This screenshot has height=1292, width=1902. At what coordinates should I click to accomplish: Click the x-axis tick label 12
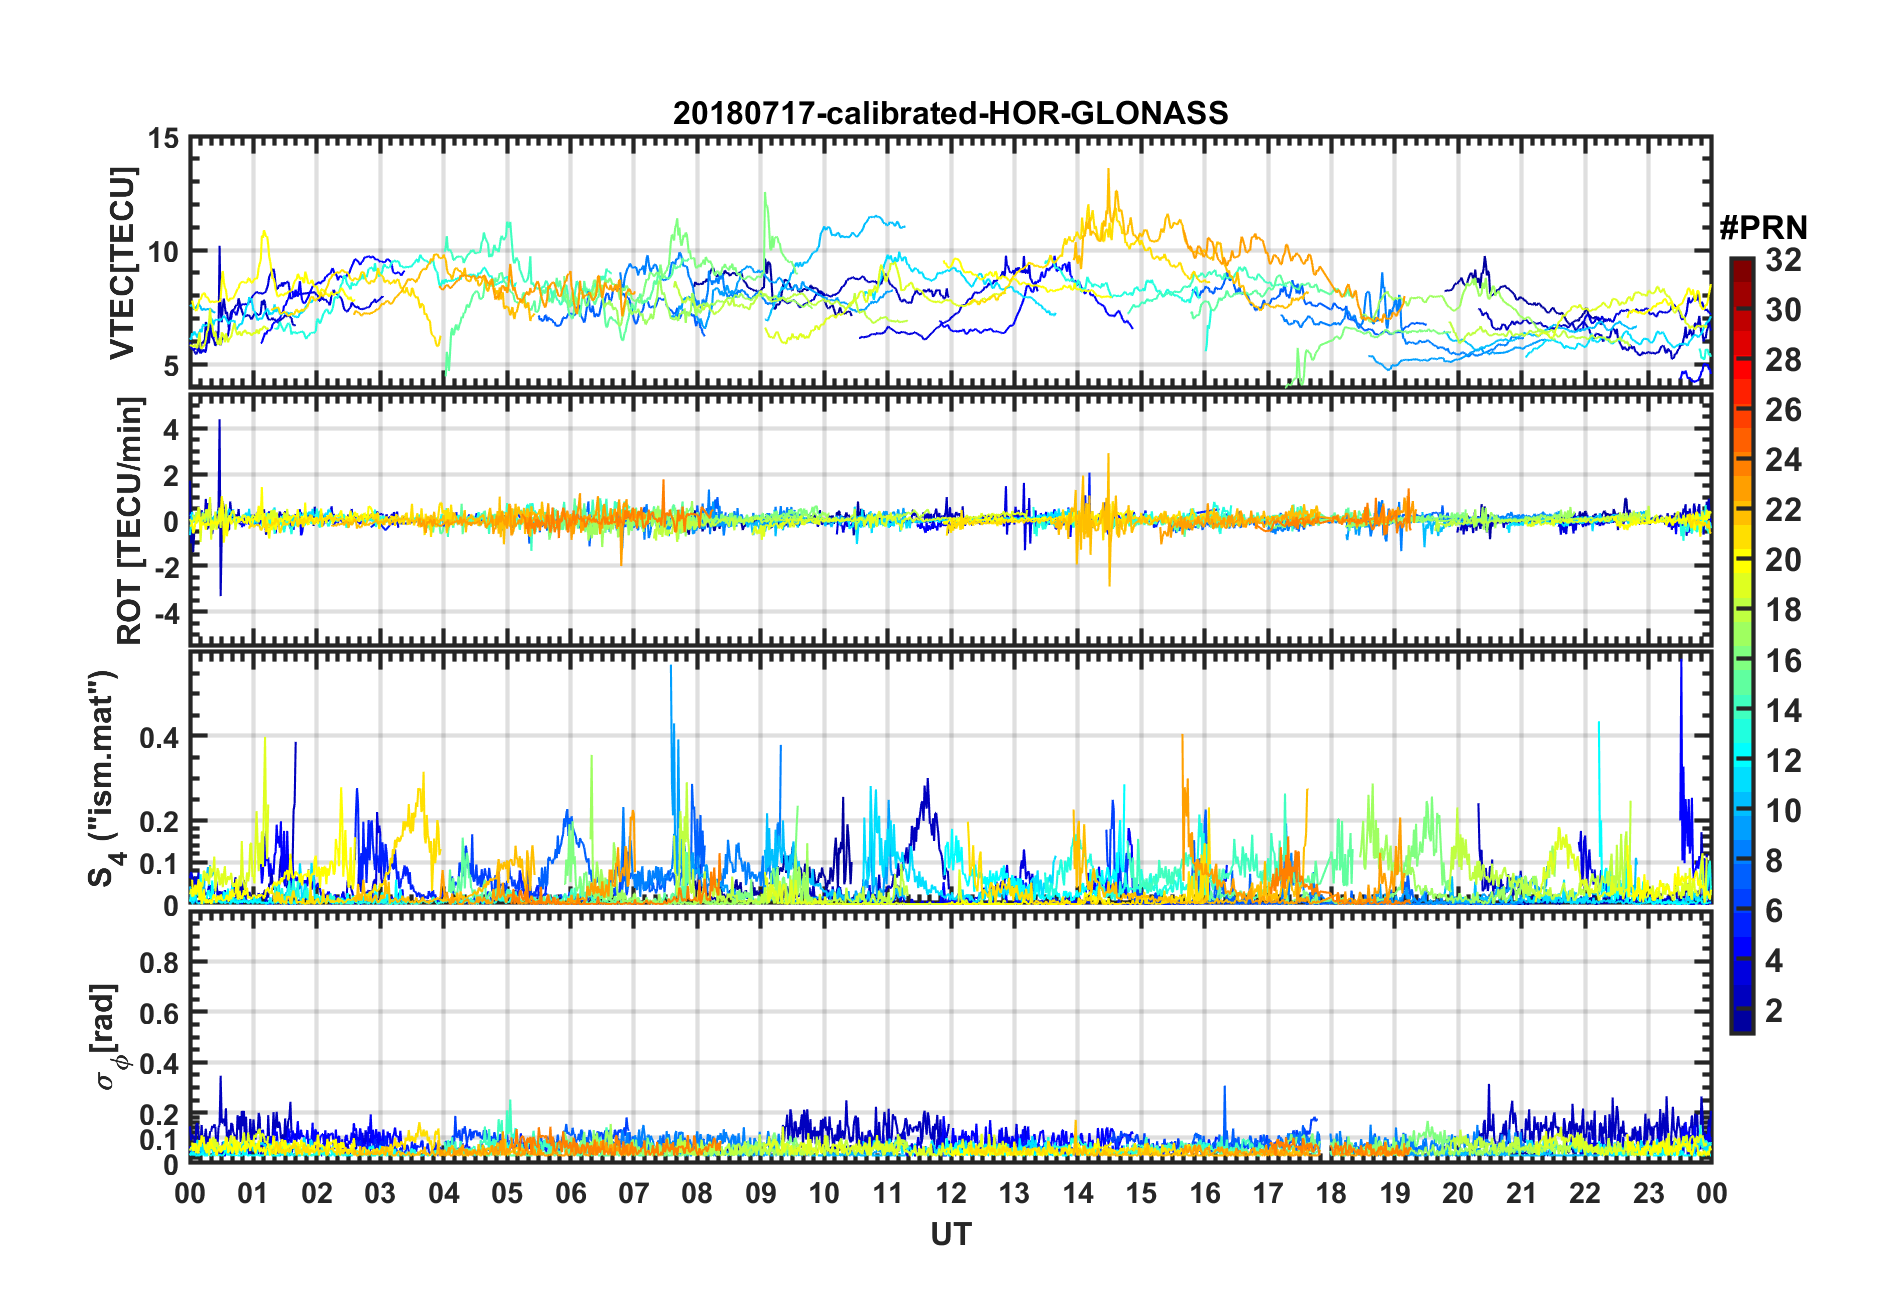coord(951,1194)
